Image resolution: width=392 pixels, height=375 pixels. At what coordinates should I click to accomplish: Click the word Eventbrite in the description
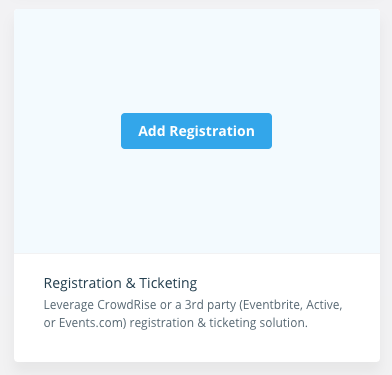pos(271,305)
